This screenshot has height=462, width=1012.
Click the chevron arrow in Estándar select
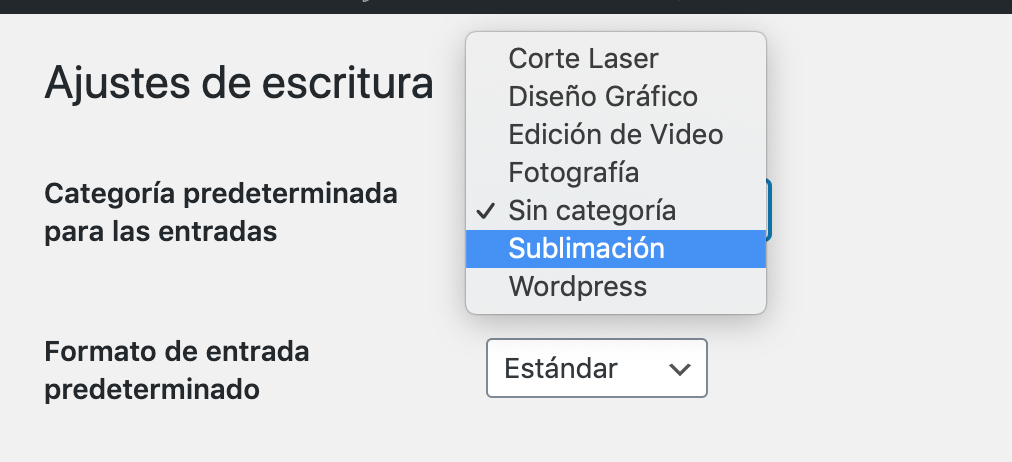click(680, 370)
